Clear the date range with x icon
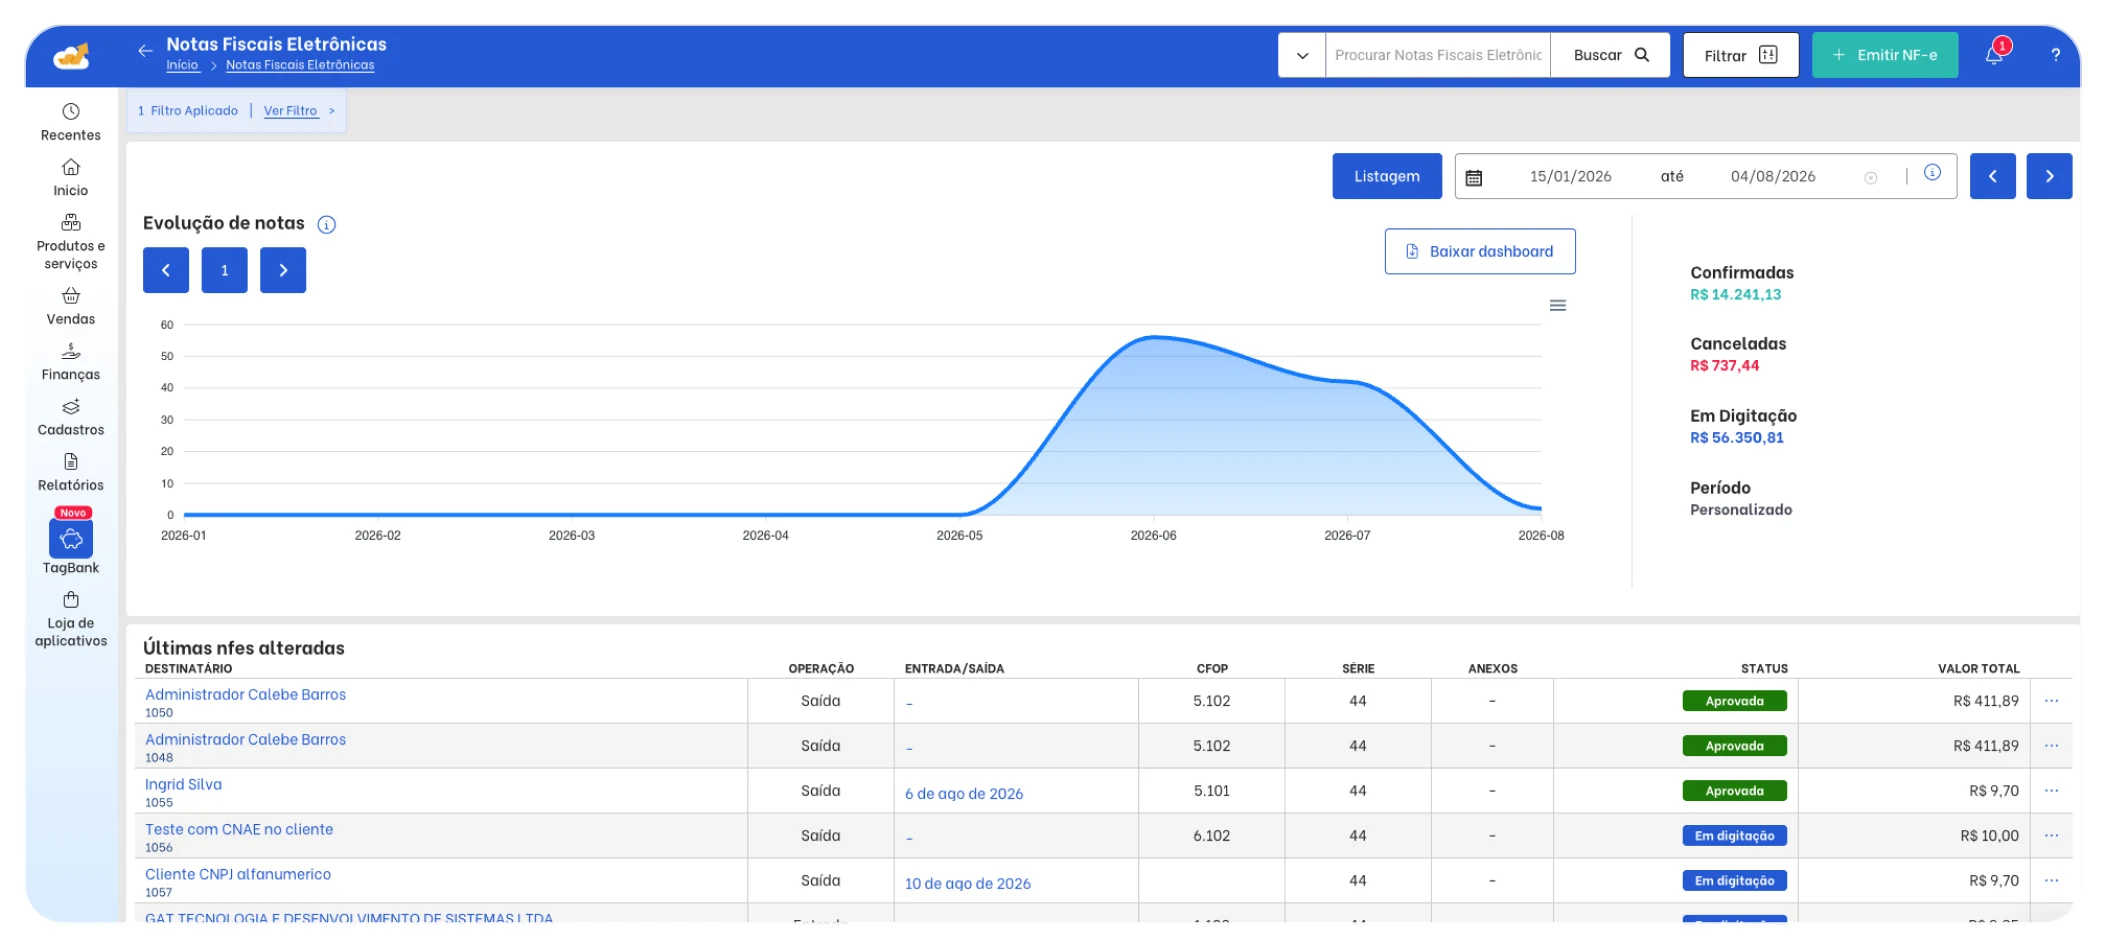The image size is (2106, 946). pos(1870,178)
